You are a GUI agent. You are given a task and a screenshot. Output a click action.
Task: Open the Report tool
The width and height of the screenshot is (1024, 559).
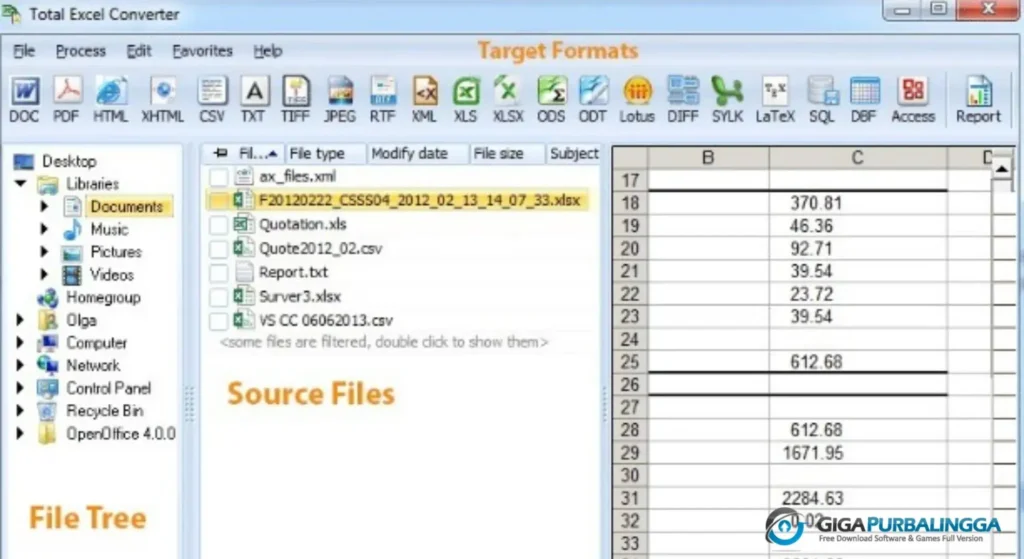pyautogui.click(x=978, y=99)
